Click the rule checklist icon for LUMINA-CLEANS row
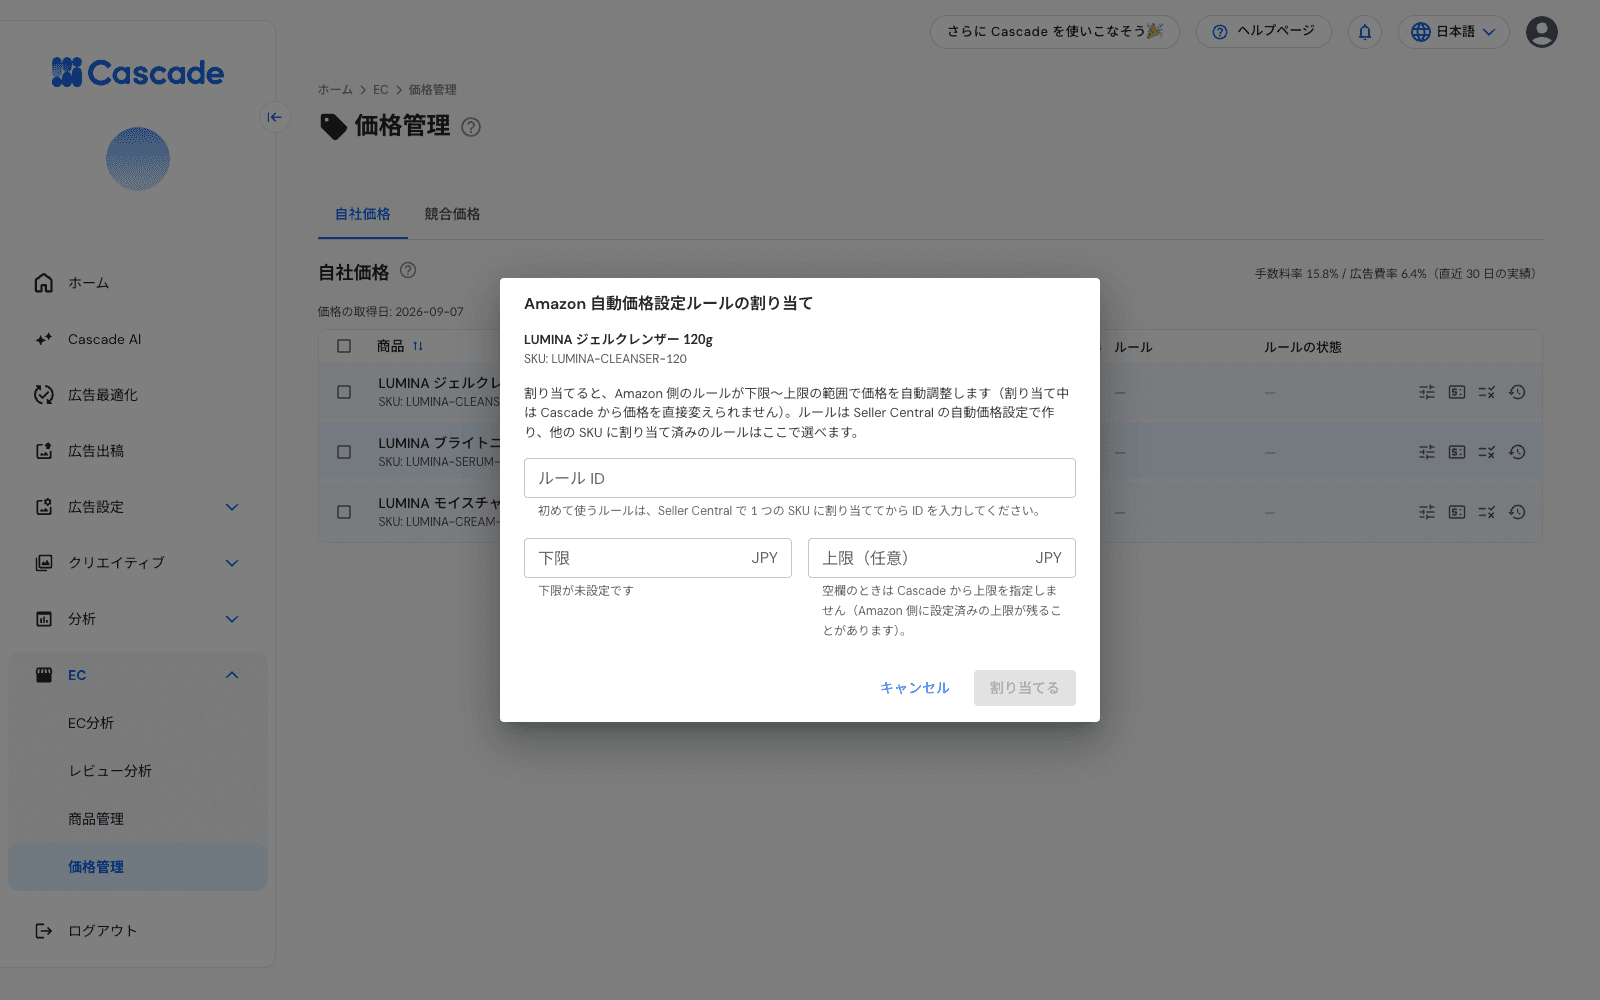 (x=1487, y=392)
